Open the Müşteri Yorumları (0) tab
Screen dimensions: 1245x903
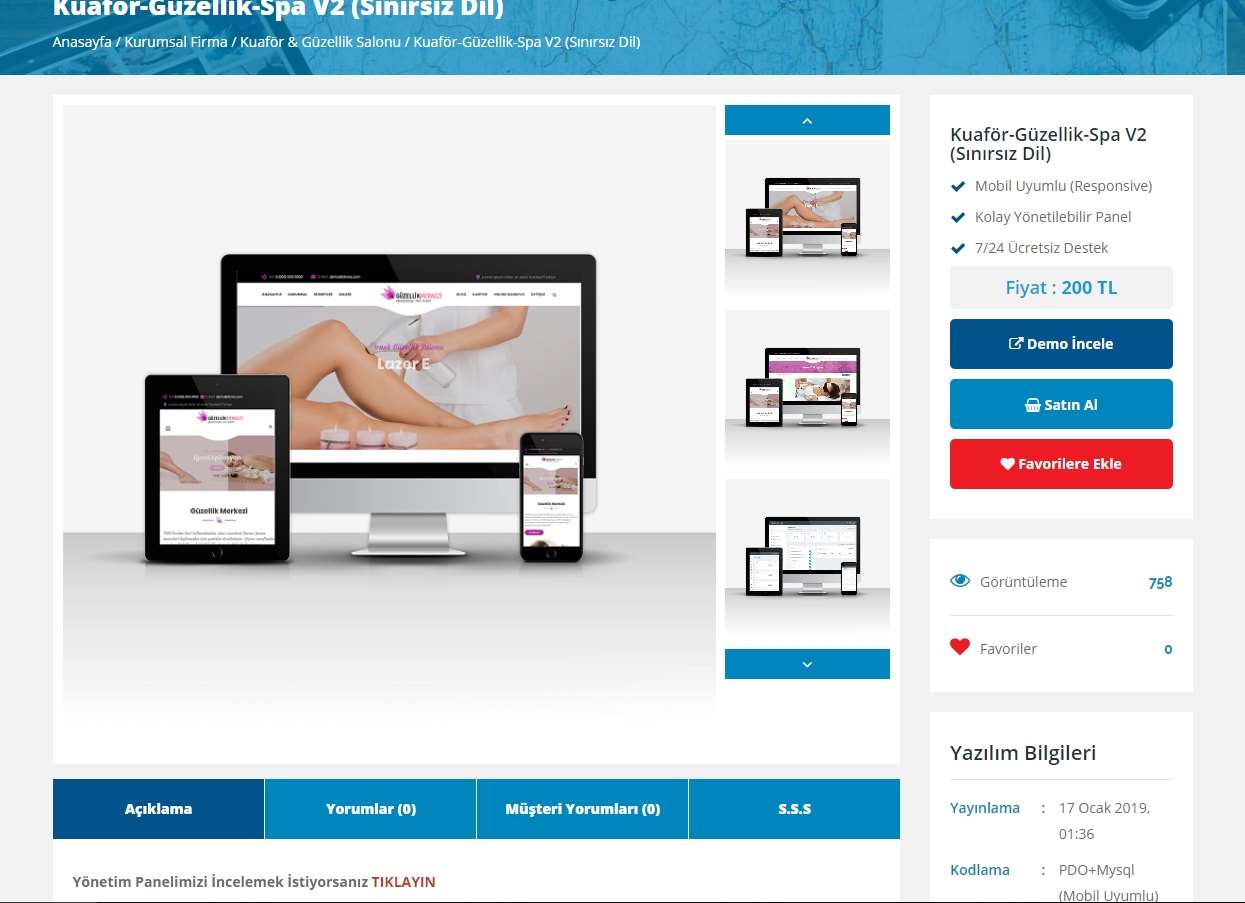coord(582,809)
